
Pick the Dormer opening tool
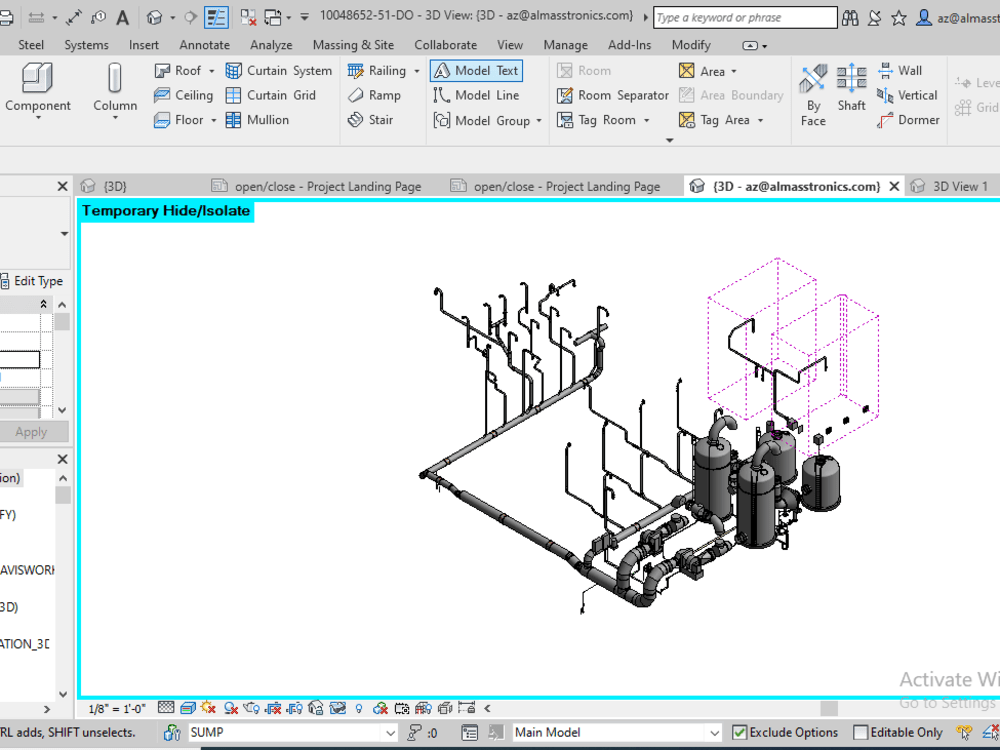pyautogui.click(x=908, y=120)
